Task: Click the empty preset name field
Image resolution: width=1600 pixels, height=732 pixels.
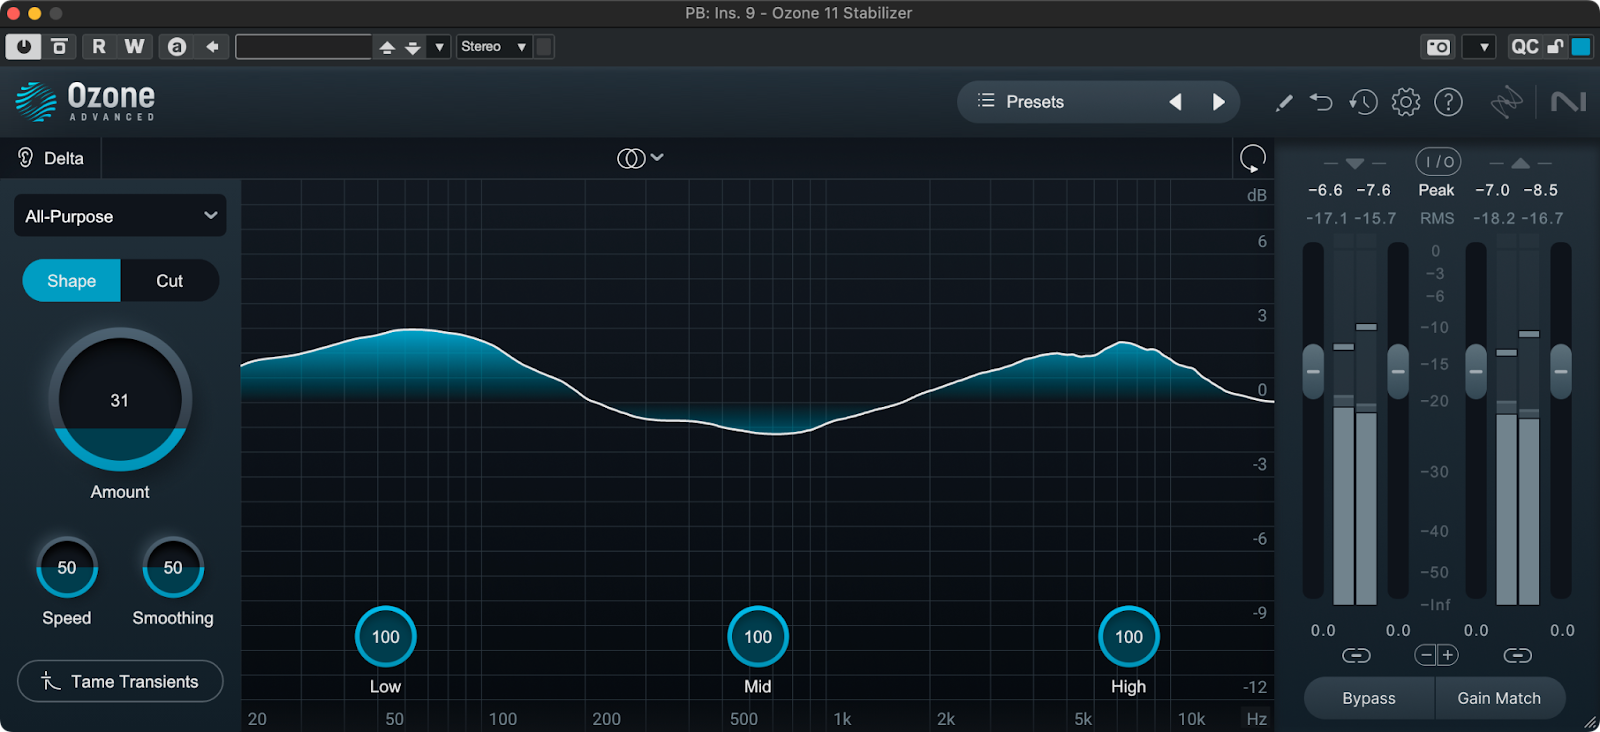Action: click(304, 46)
